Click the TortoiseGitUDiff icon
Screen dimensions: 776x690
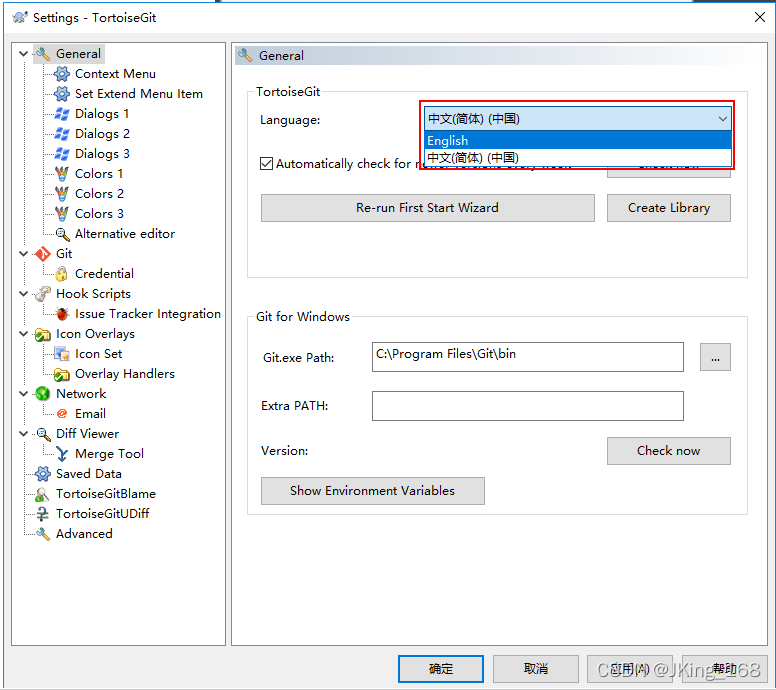tap(43, 514)
